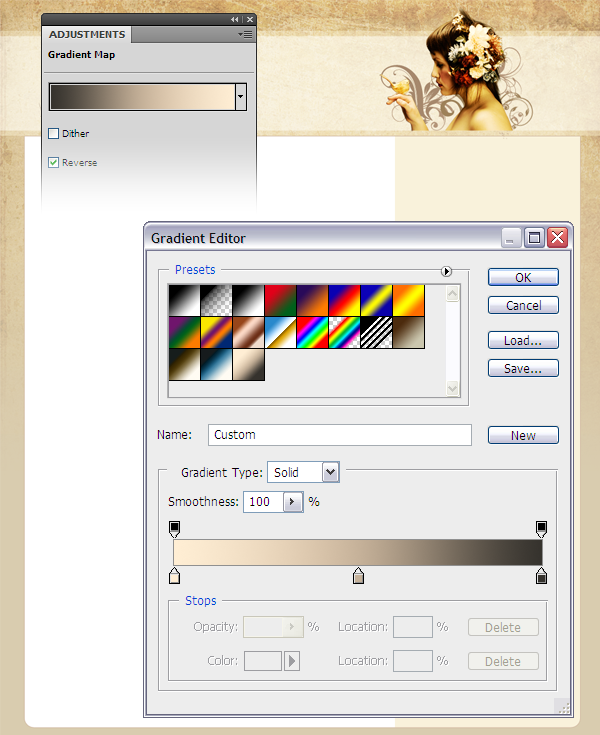Select the Transparent Rainbow preset
This screenshot has height=735, width=600.
(344, 332)
